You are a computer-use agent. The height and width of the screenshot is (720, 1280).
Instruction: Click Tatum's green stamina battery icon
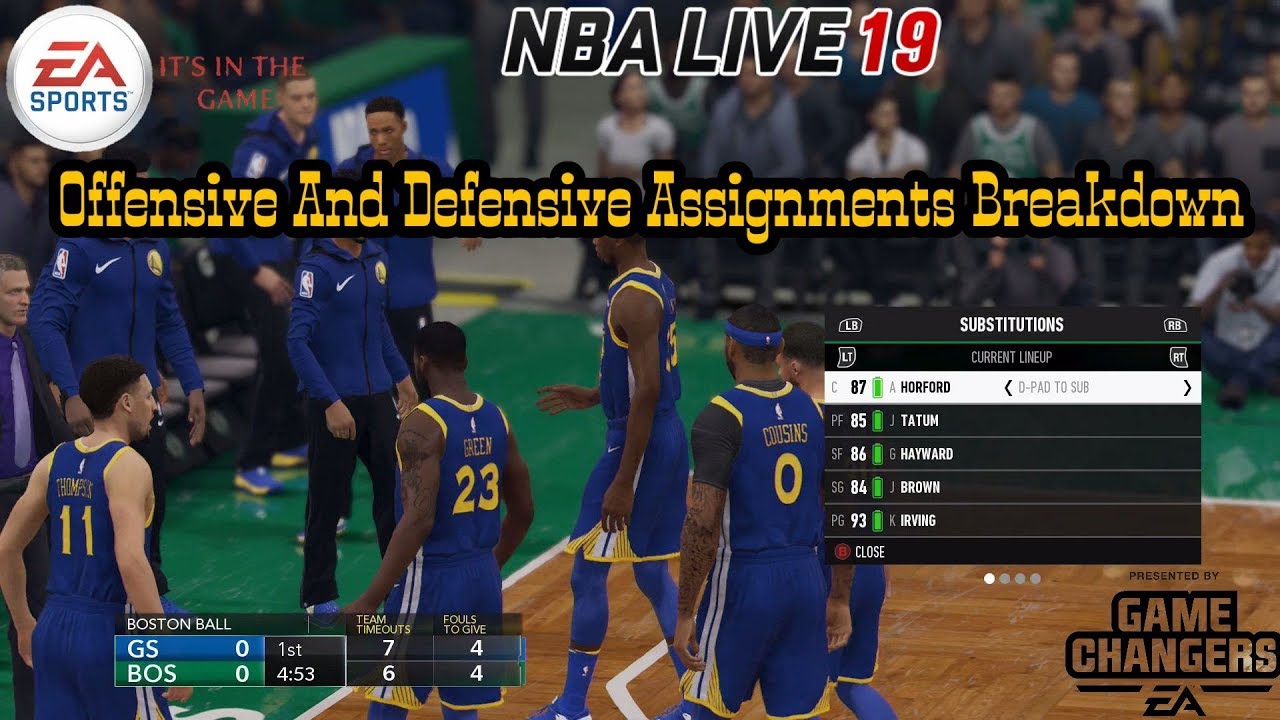878,421
